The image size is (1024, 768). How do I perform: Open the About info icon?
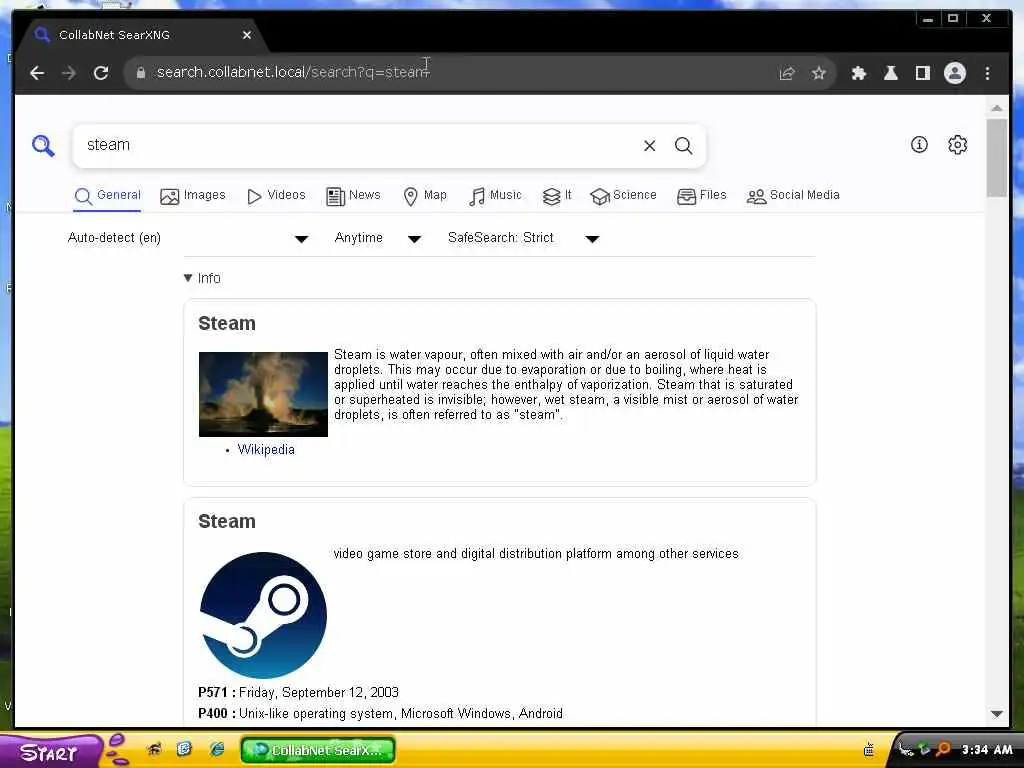(x=919, y=144)
